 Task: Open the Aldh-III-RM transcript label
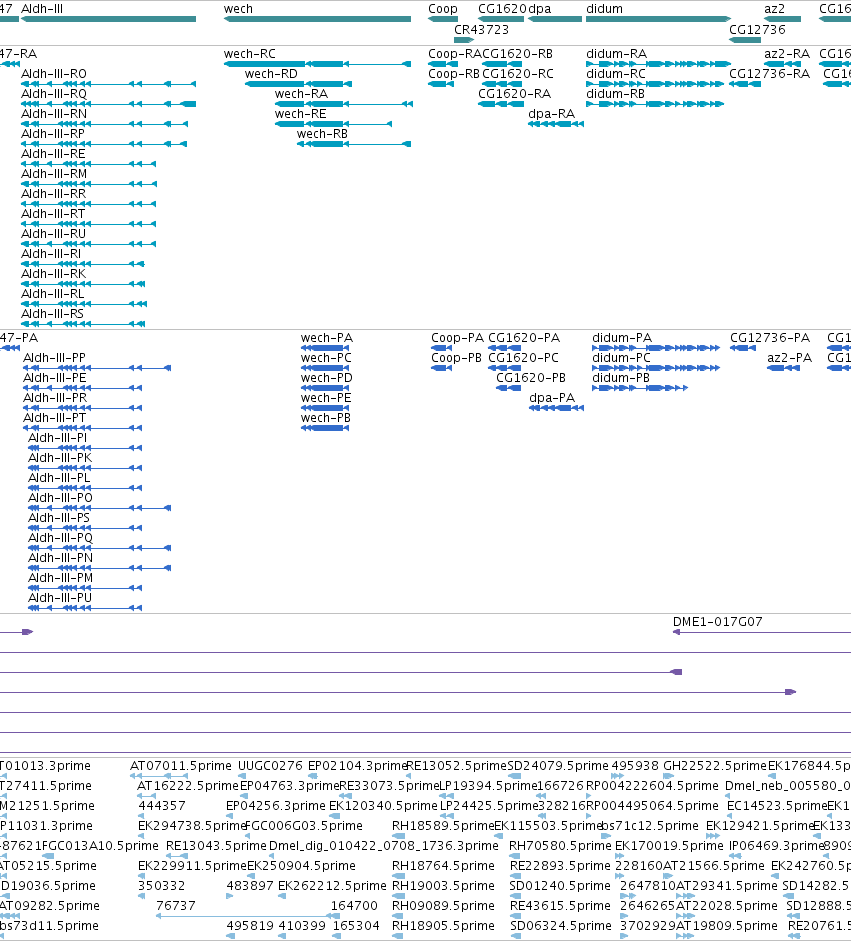(54, 174)
